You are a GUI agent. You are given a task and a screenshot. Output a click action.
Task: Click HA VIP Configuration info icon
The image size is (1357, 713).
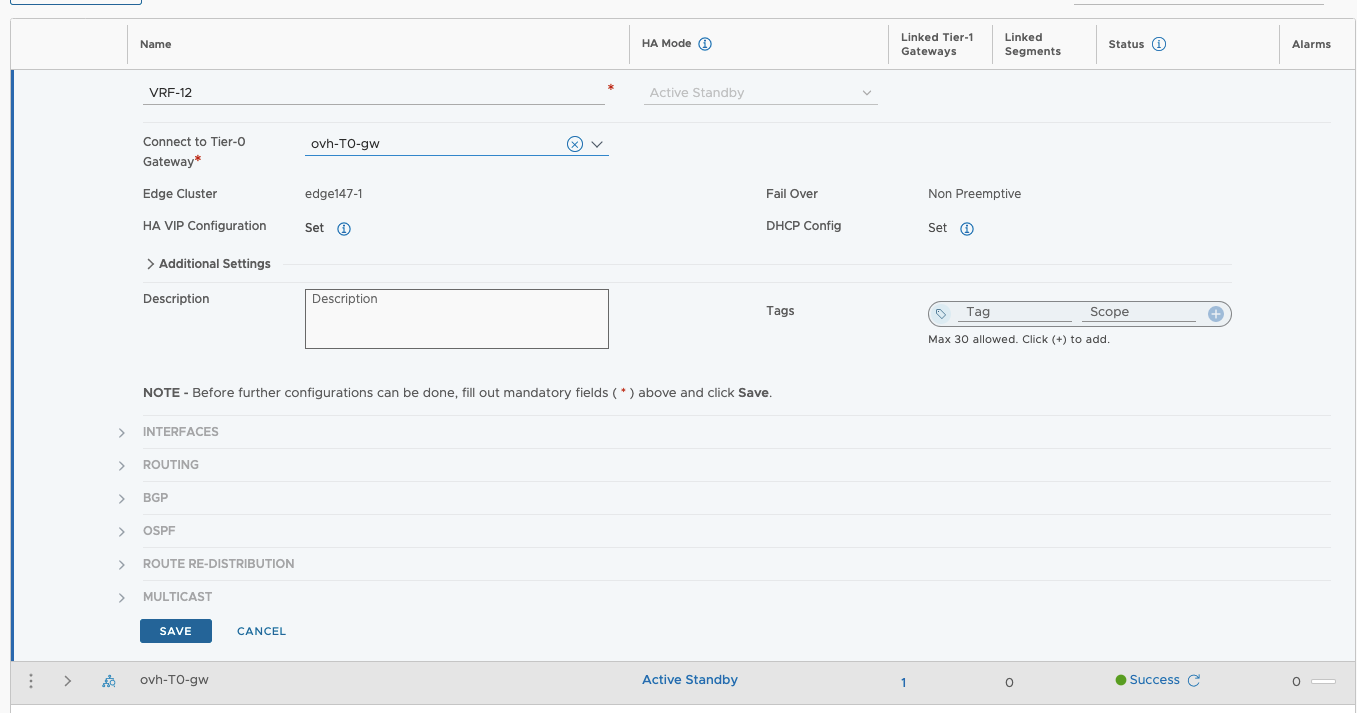tap(344, 229)
